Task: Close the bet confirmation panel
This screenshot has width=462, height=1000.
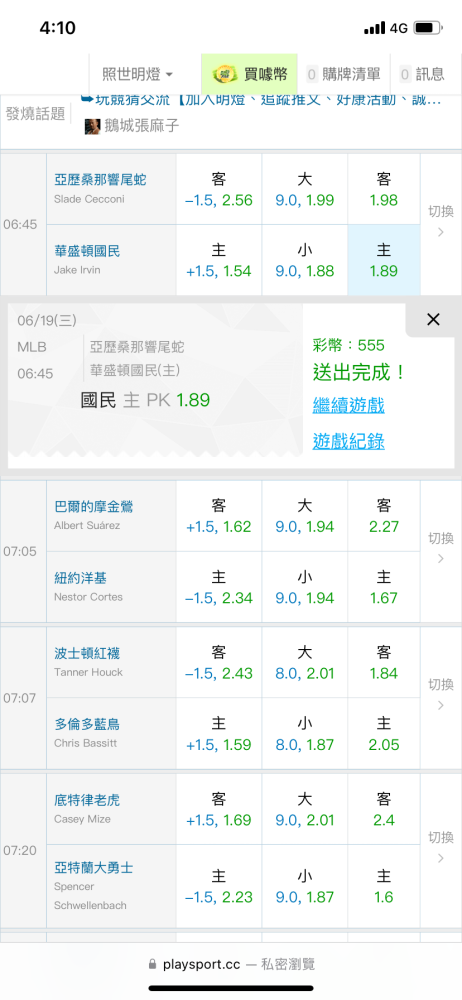Action: (x=433, y=320)
